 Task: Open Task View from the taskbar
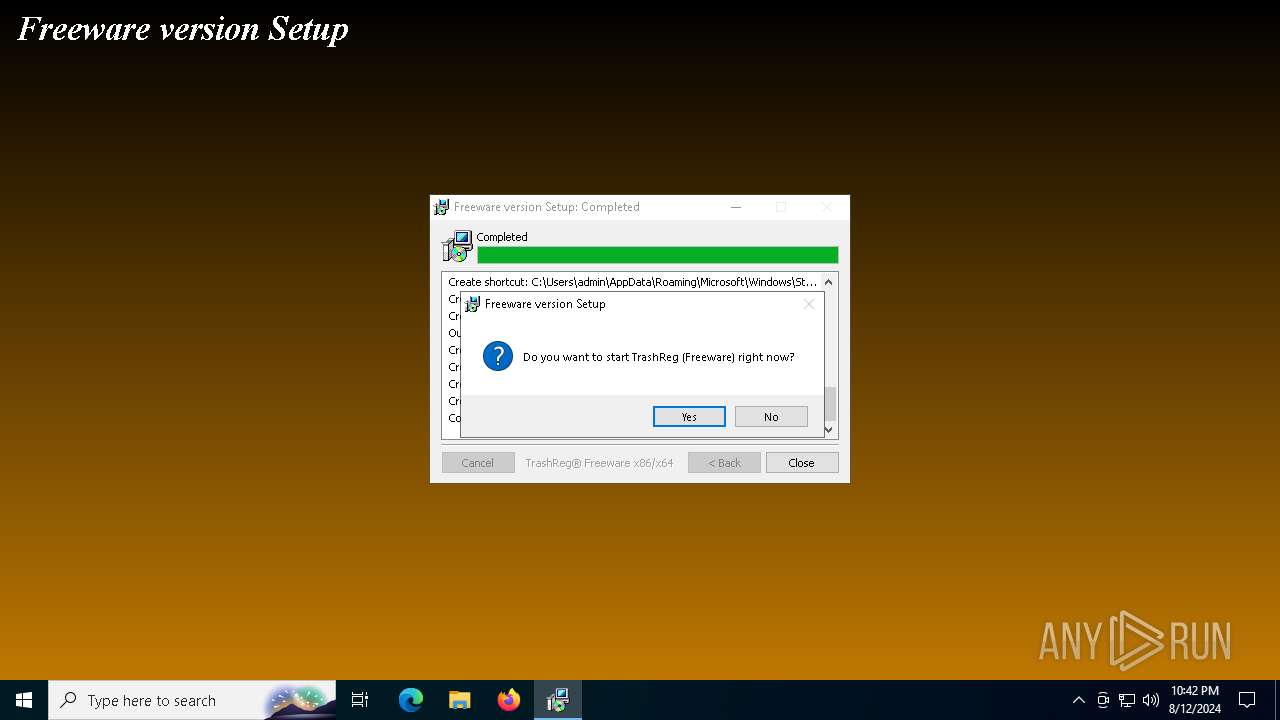[x=360, y=700]
